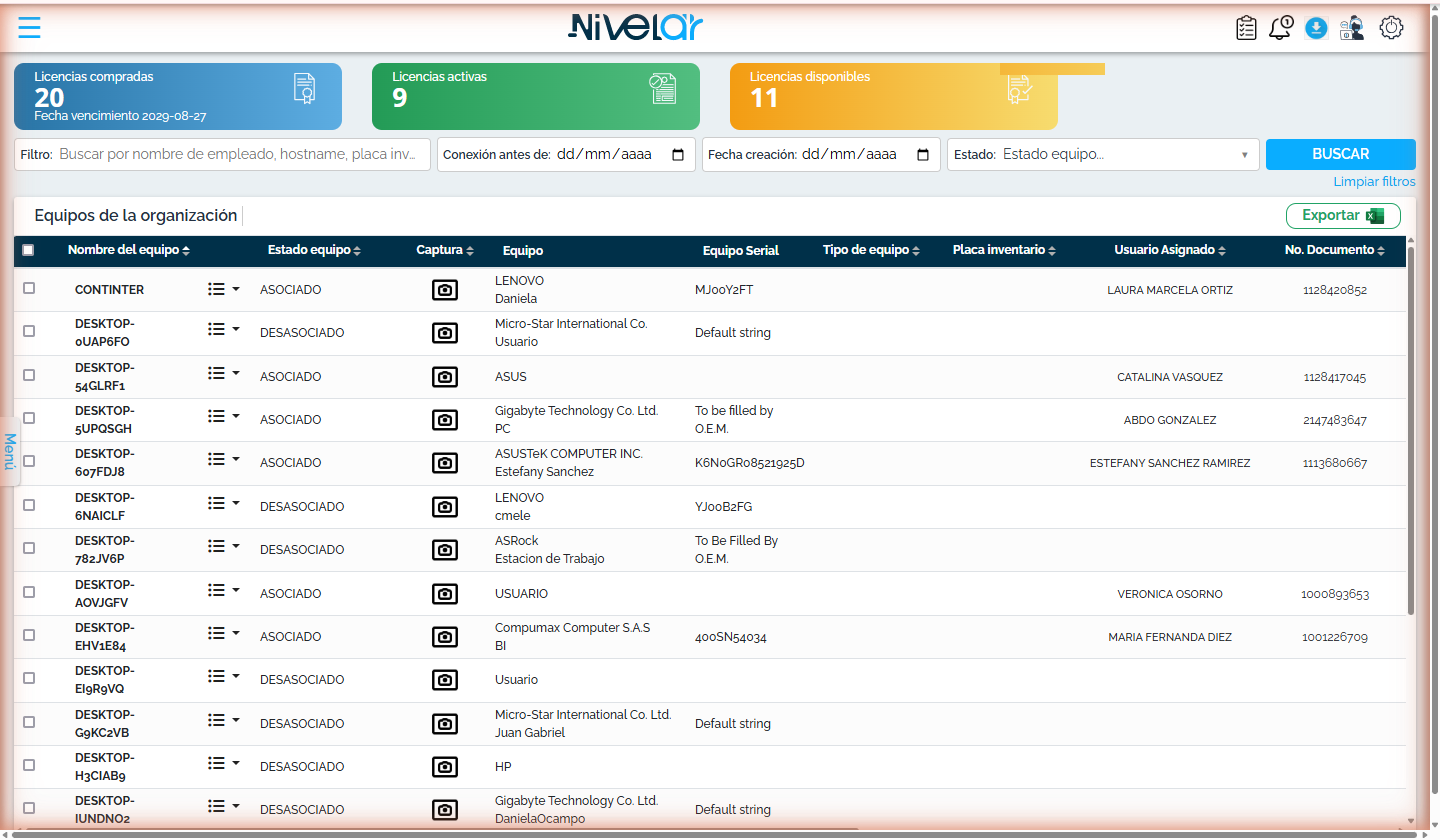
Task: Click the support user icon in header
Action: (x=1352, y=28)
